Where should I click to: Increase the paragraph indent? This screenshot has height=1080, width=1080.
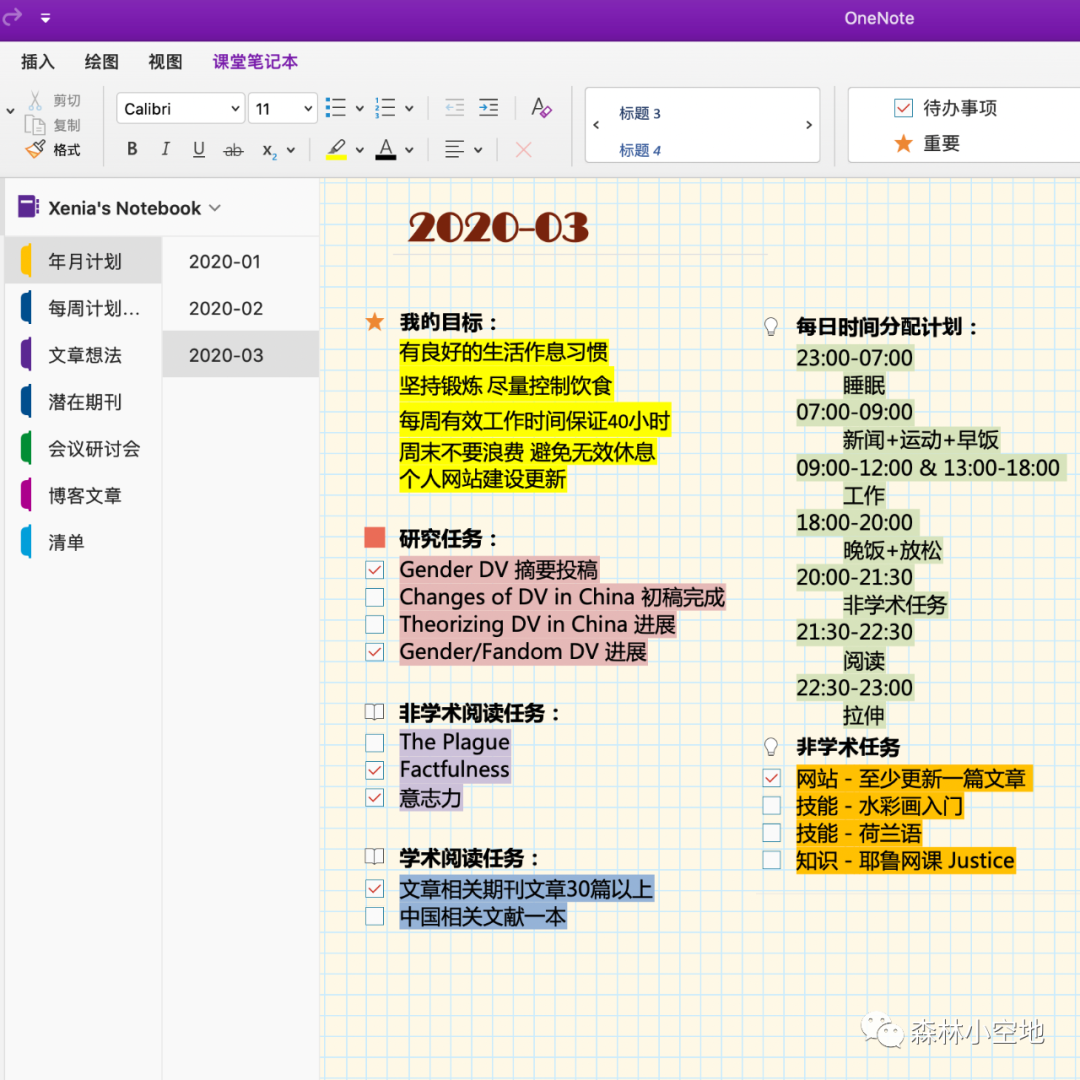click(x=488, y=108)
